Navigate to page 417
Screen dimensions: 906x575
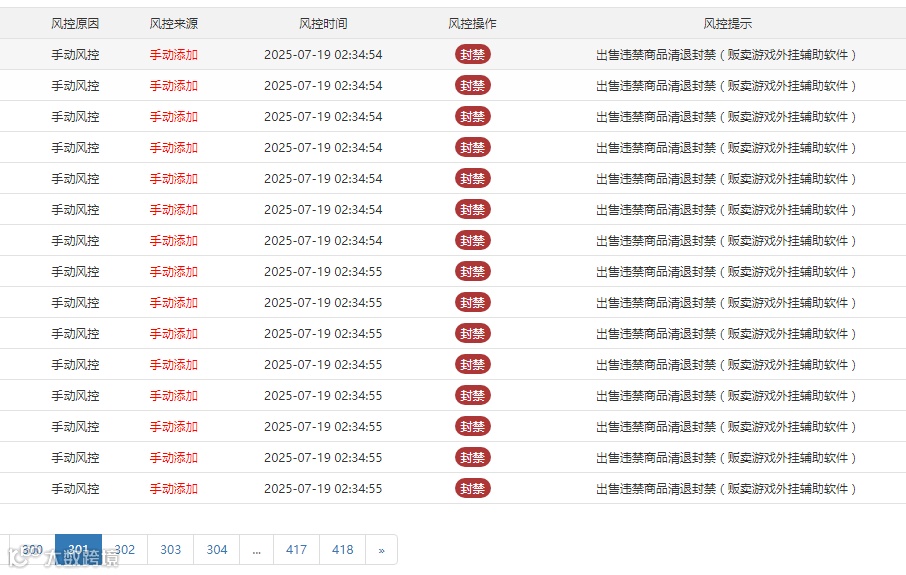coord(296,549)
